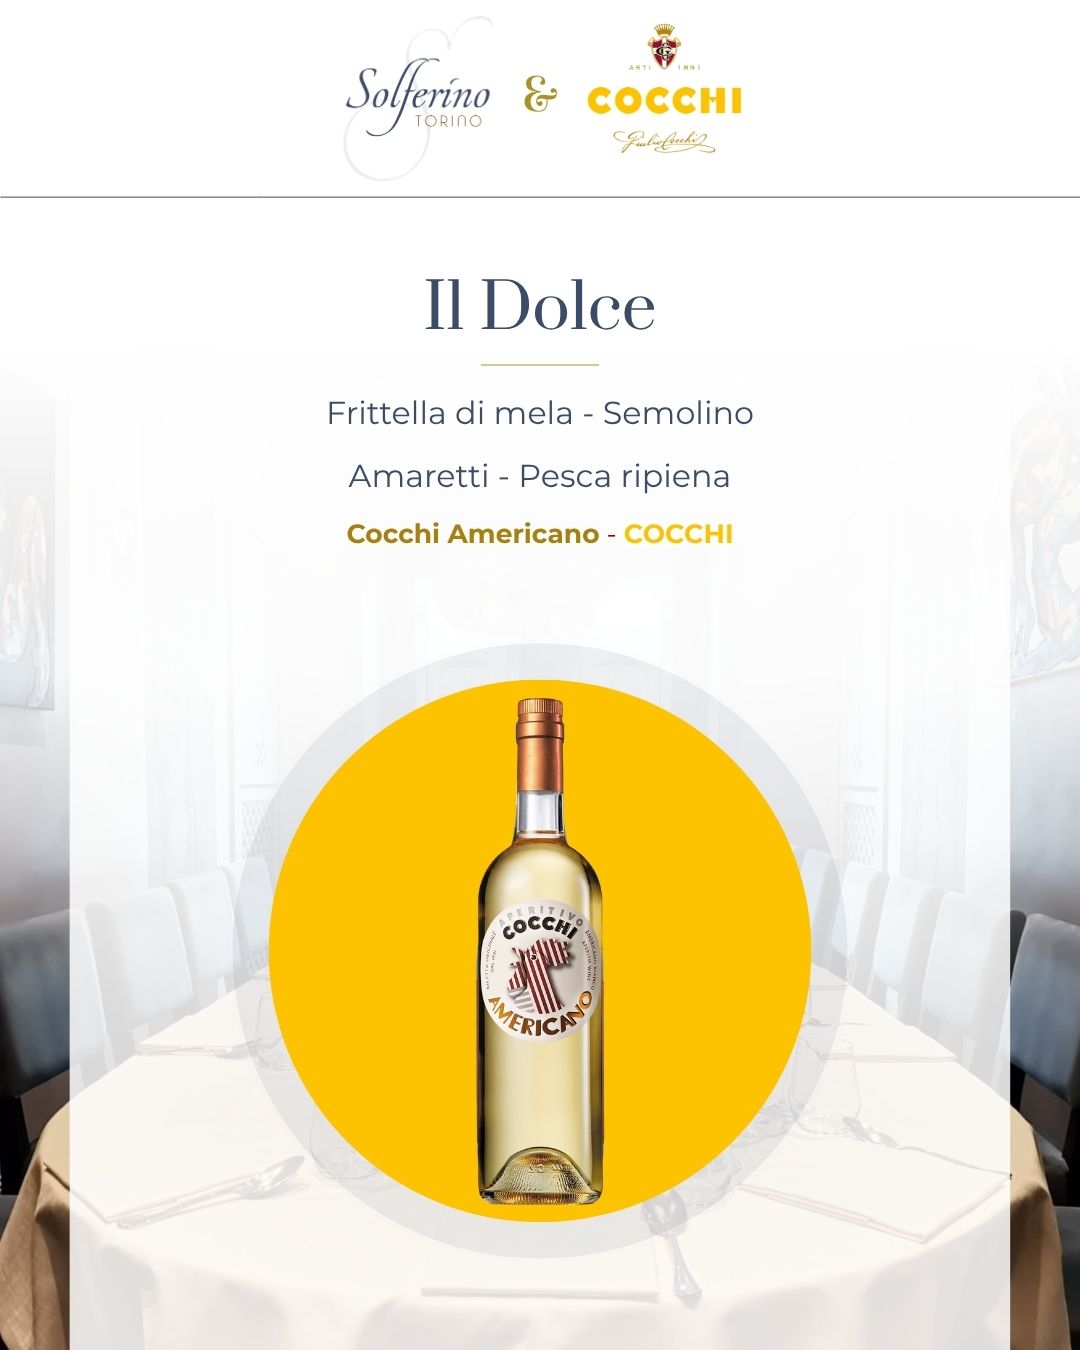Viewport: 1080px width, 1350px height.
Task: Click the round Cocchi Americano bottle label
Action: coord(540,971)
